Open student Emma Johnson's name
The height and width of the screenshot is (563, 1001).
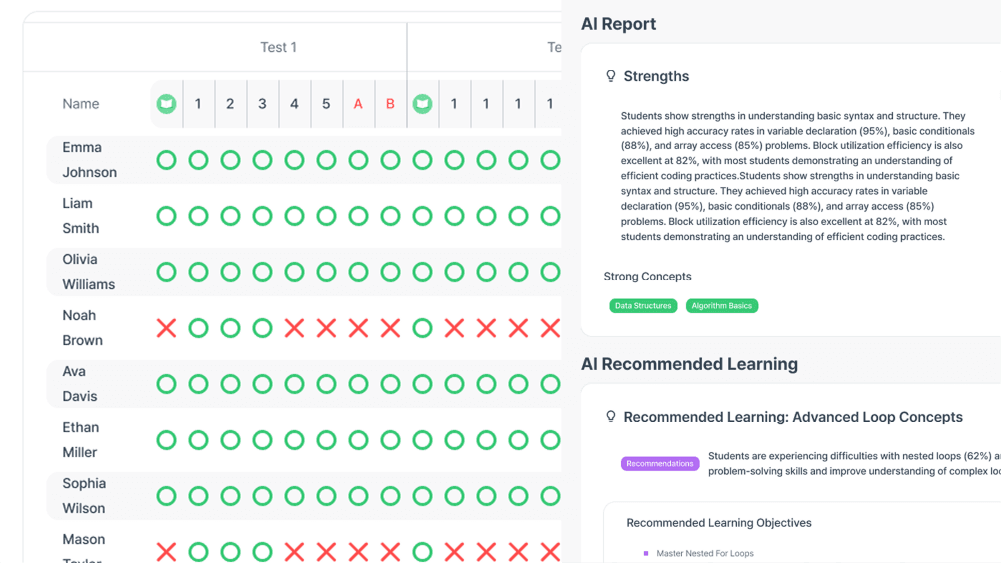point(89,160)
